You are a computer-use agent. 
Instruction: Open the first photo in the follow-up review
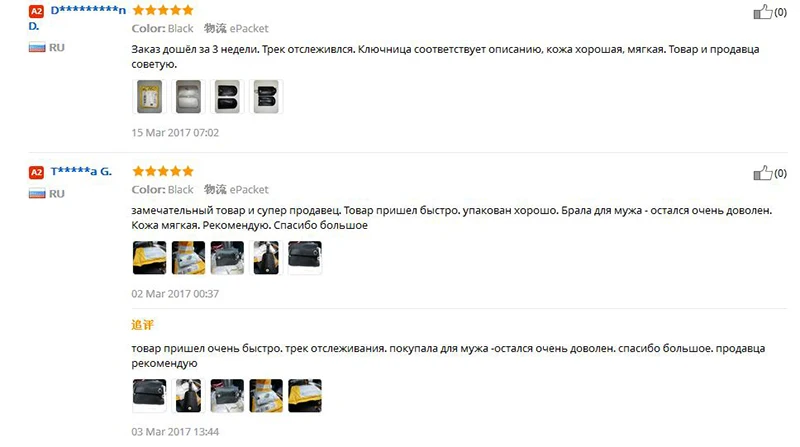(x=149, y=395)
